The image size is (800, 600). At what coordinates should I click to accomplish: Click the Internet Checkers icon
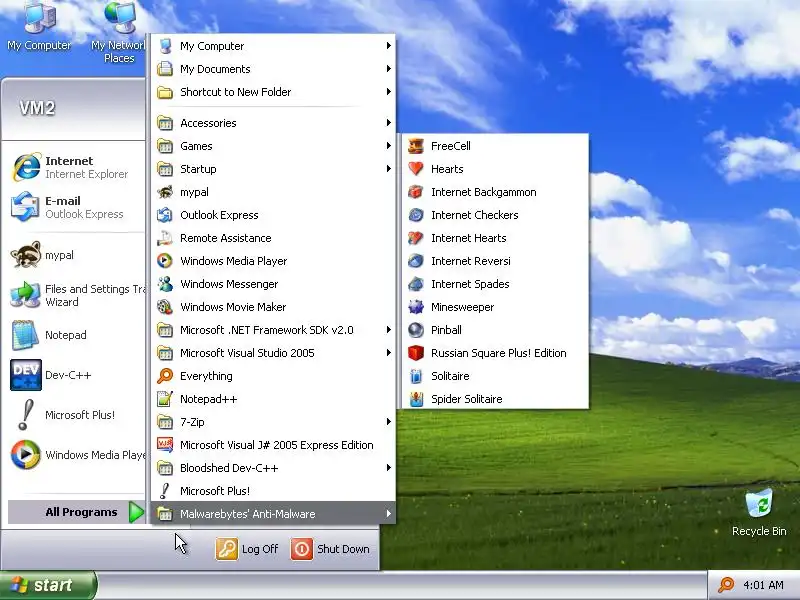point(416,215)
